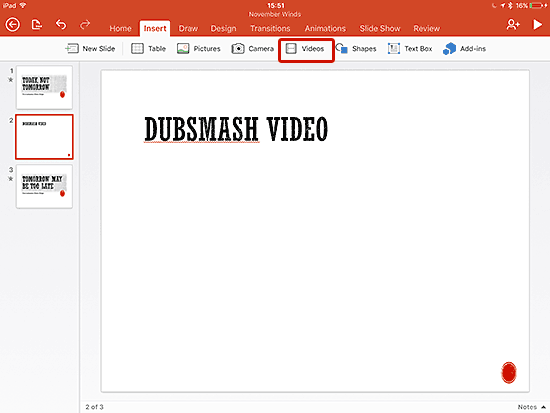Insert a Table into the slide
This screenshot has width=550, height=413.
tap(148, 48)
